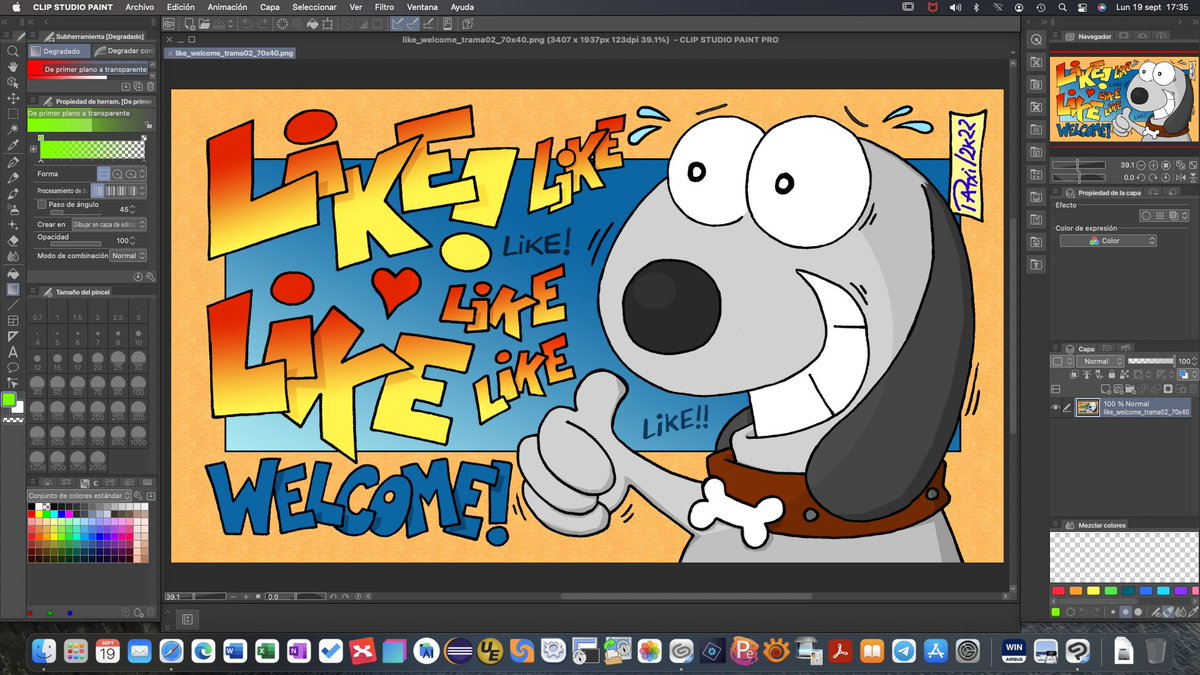Click Clip Studio launcher icon in command bar

coord(168,23)
